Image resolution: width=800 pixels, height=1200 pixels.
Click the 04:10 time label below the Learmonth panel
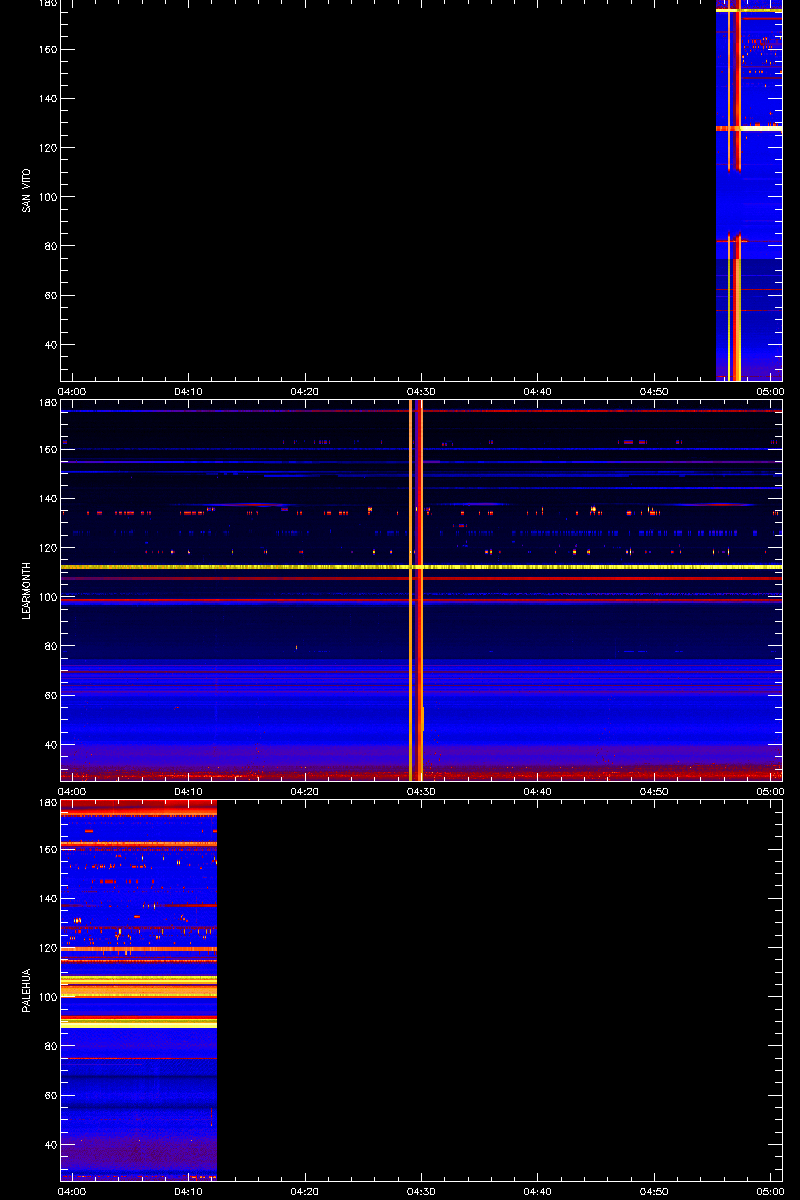pos(189,791)
